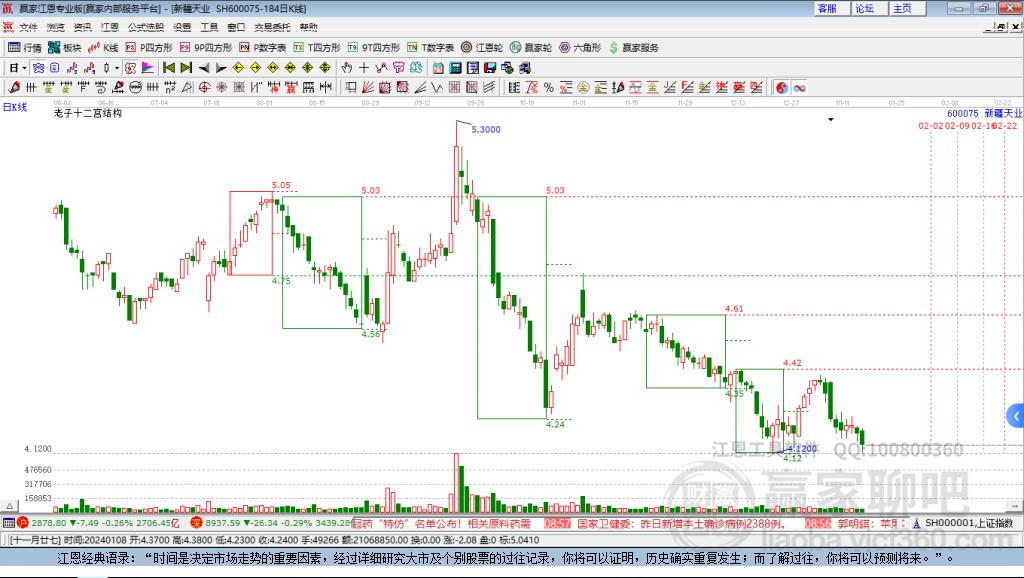Screen dimensions: 1024x578
Task: Open the 江恩 menu
Action: [x=110, y=27]
